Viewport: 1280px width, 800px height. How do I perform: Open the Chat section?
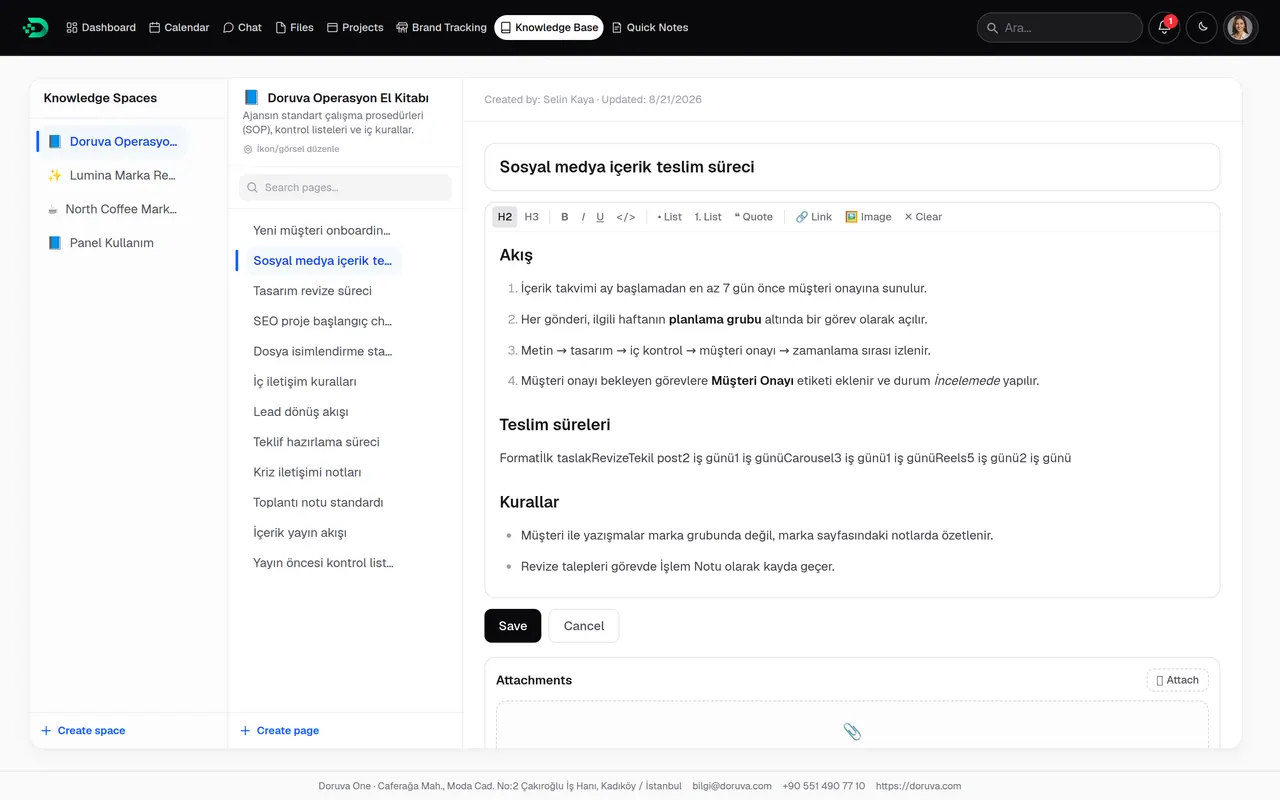[242, 27]
